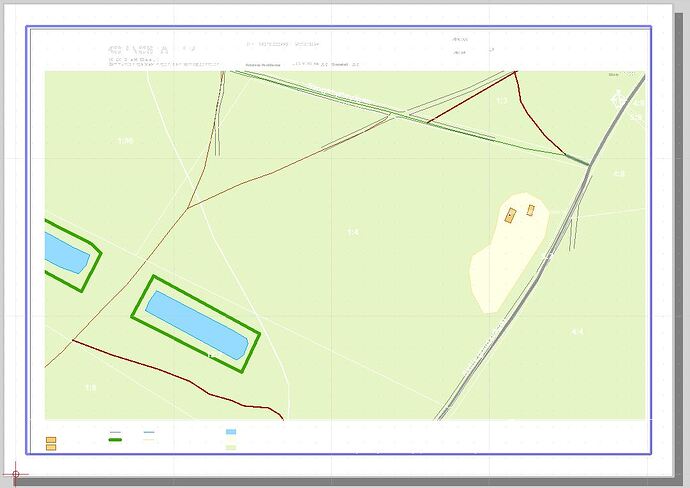Screen dimensions: 690x488
Task: Click the map title text block above the map
Action: (x=164, y=56)
